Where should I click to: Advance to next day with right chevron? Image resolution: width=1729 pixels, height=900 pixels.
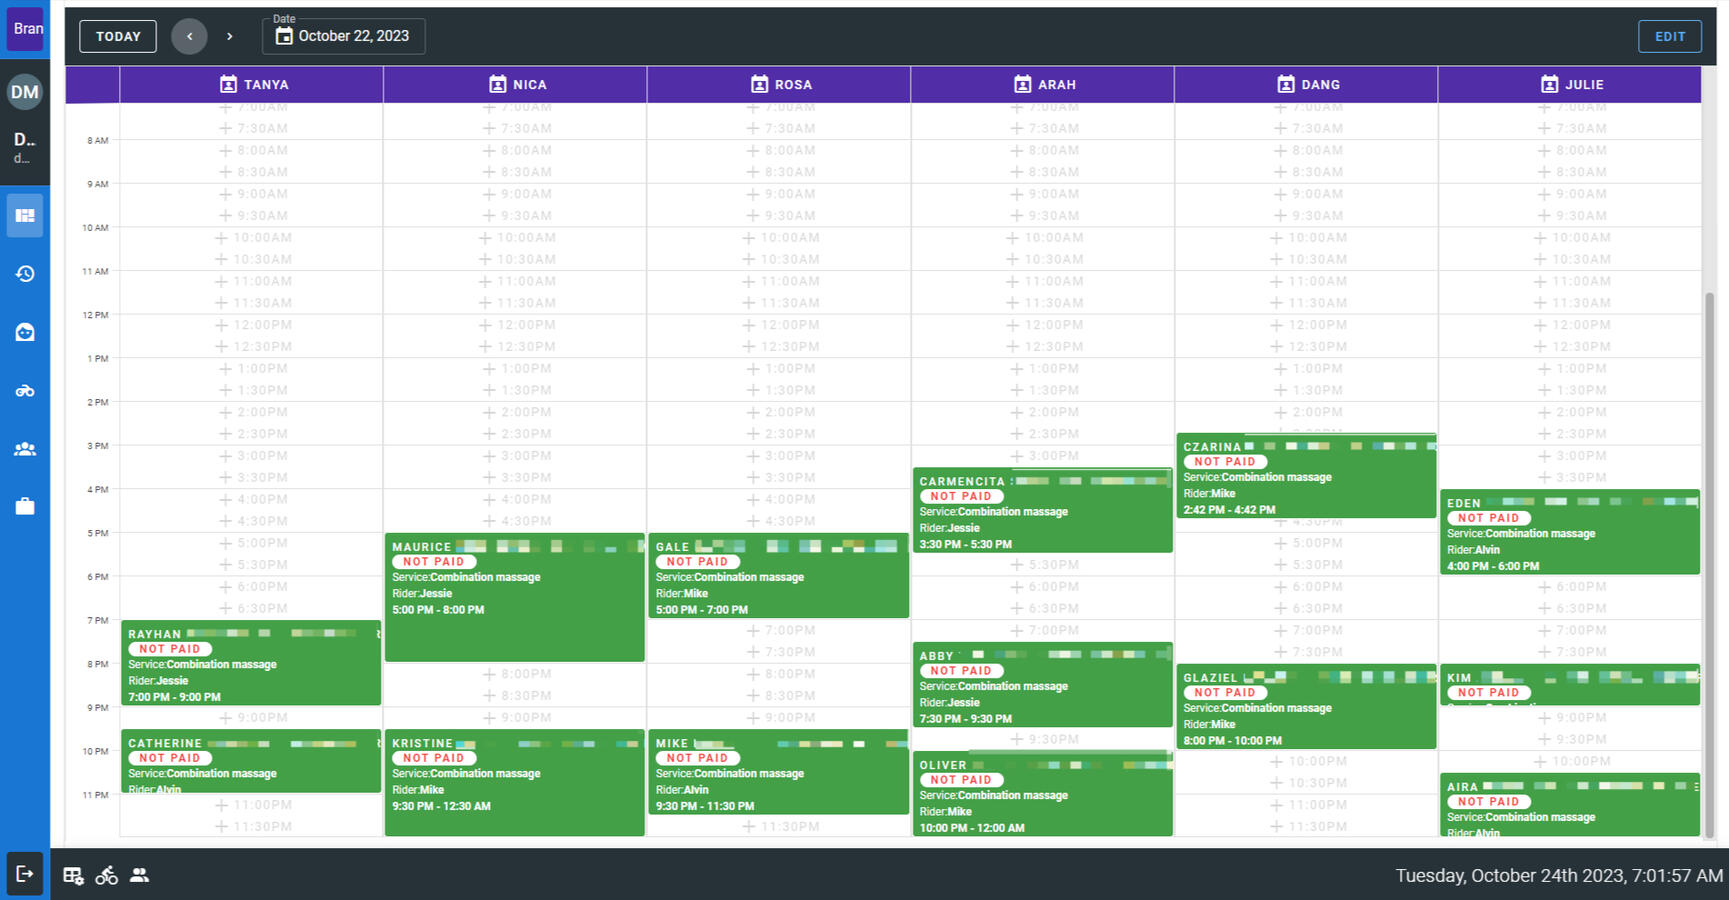230,36
